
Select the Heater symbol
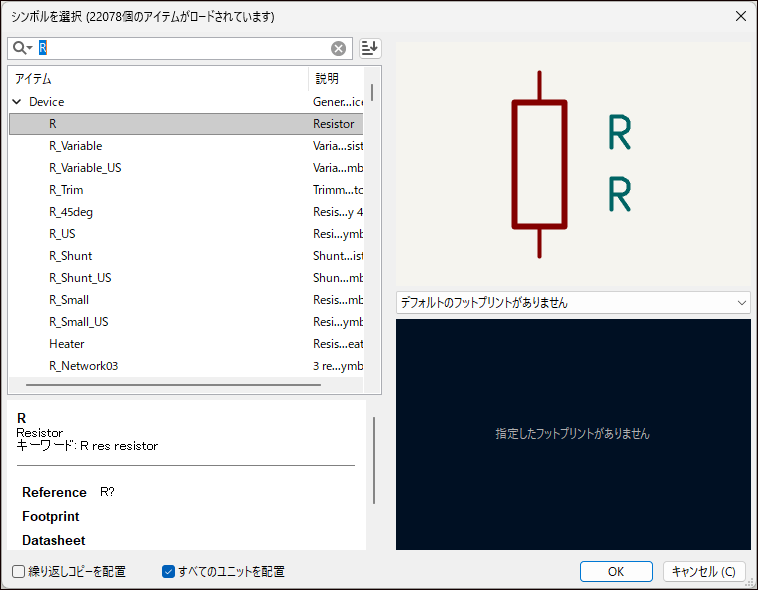[x=67, y=344]
